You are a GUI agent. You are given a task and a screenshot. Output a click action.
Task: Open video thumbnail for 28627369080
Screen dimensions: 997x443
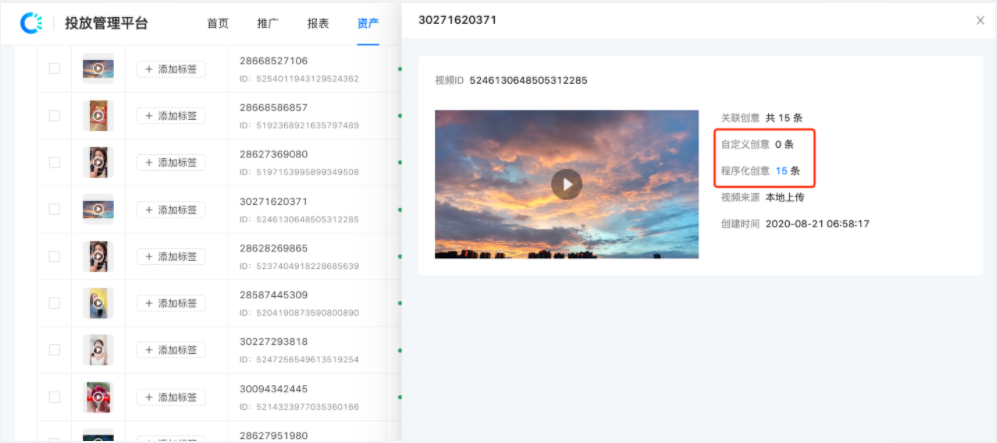pos(98,163)
